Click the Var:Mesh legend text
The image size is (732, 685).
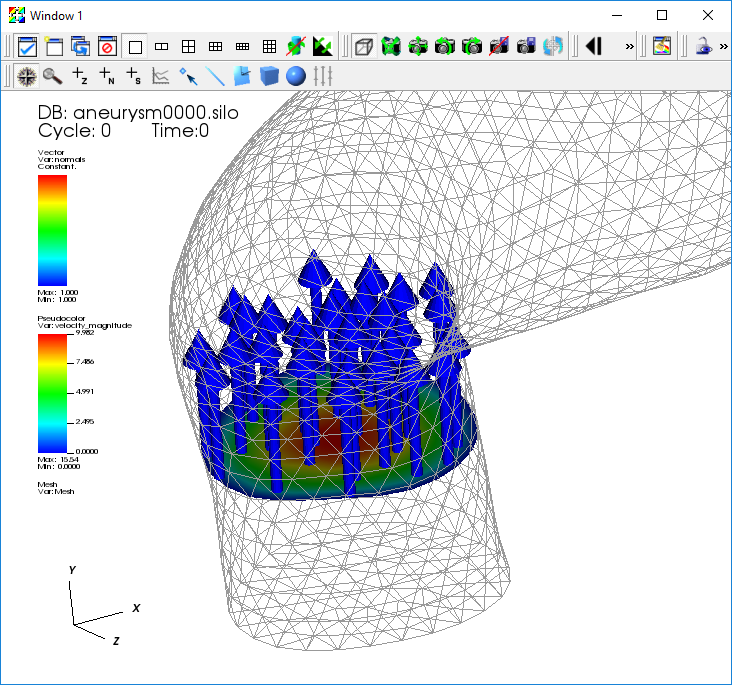pyautogui.click(x=56, y=492)
